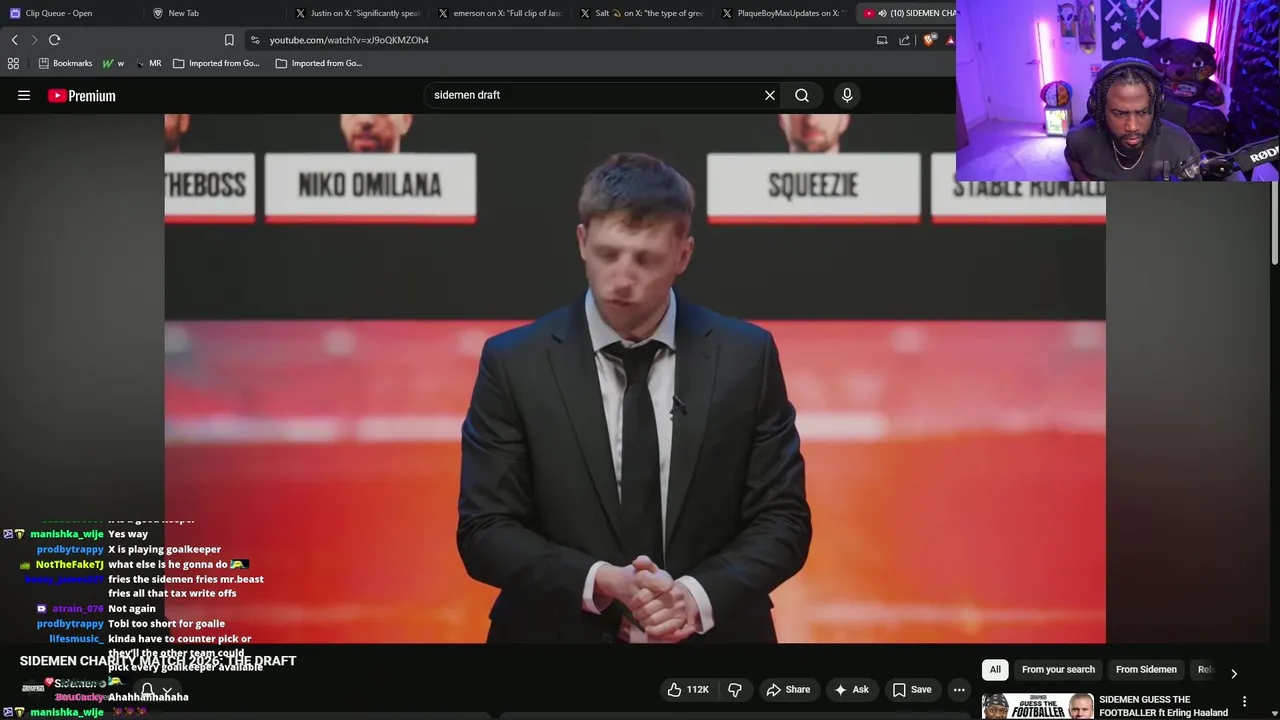Viewport: 1280px width, 720px height.
Task: Mute tab via speaker icon on SIDEMEN tab
Action: click(x=882, y=13)
